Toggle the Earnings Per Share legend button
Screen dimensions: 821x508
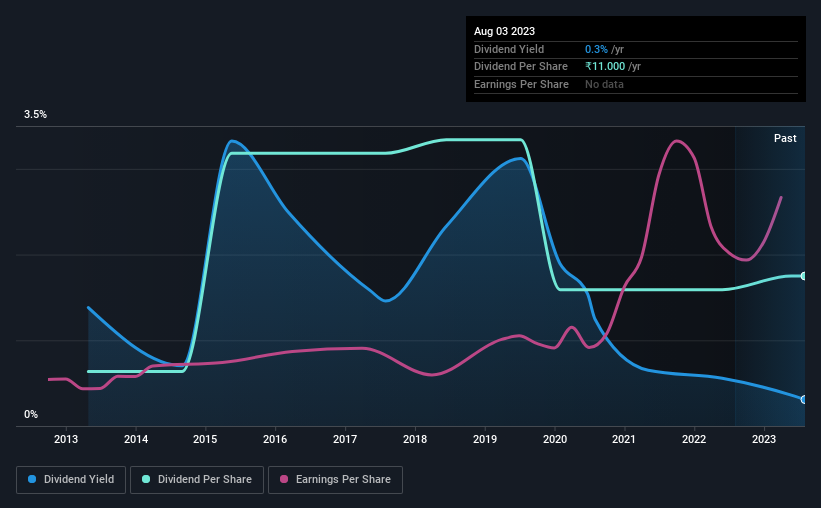335,480
